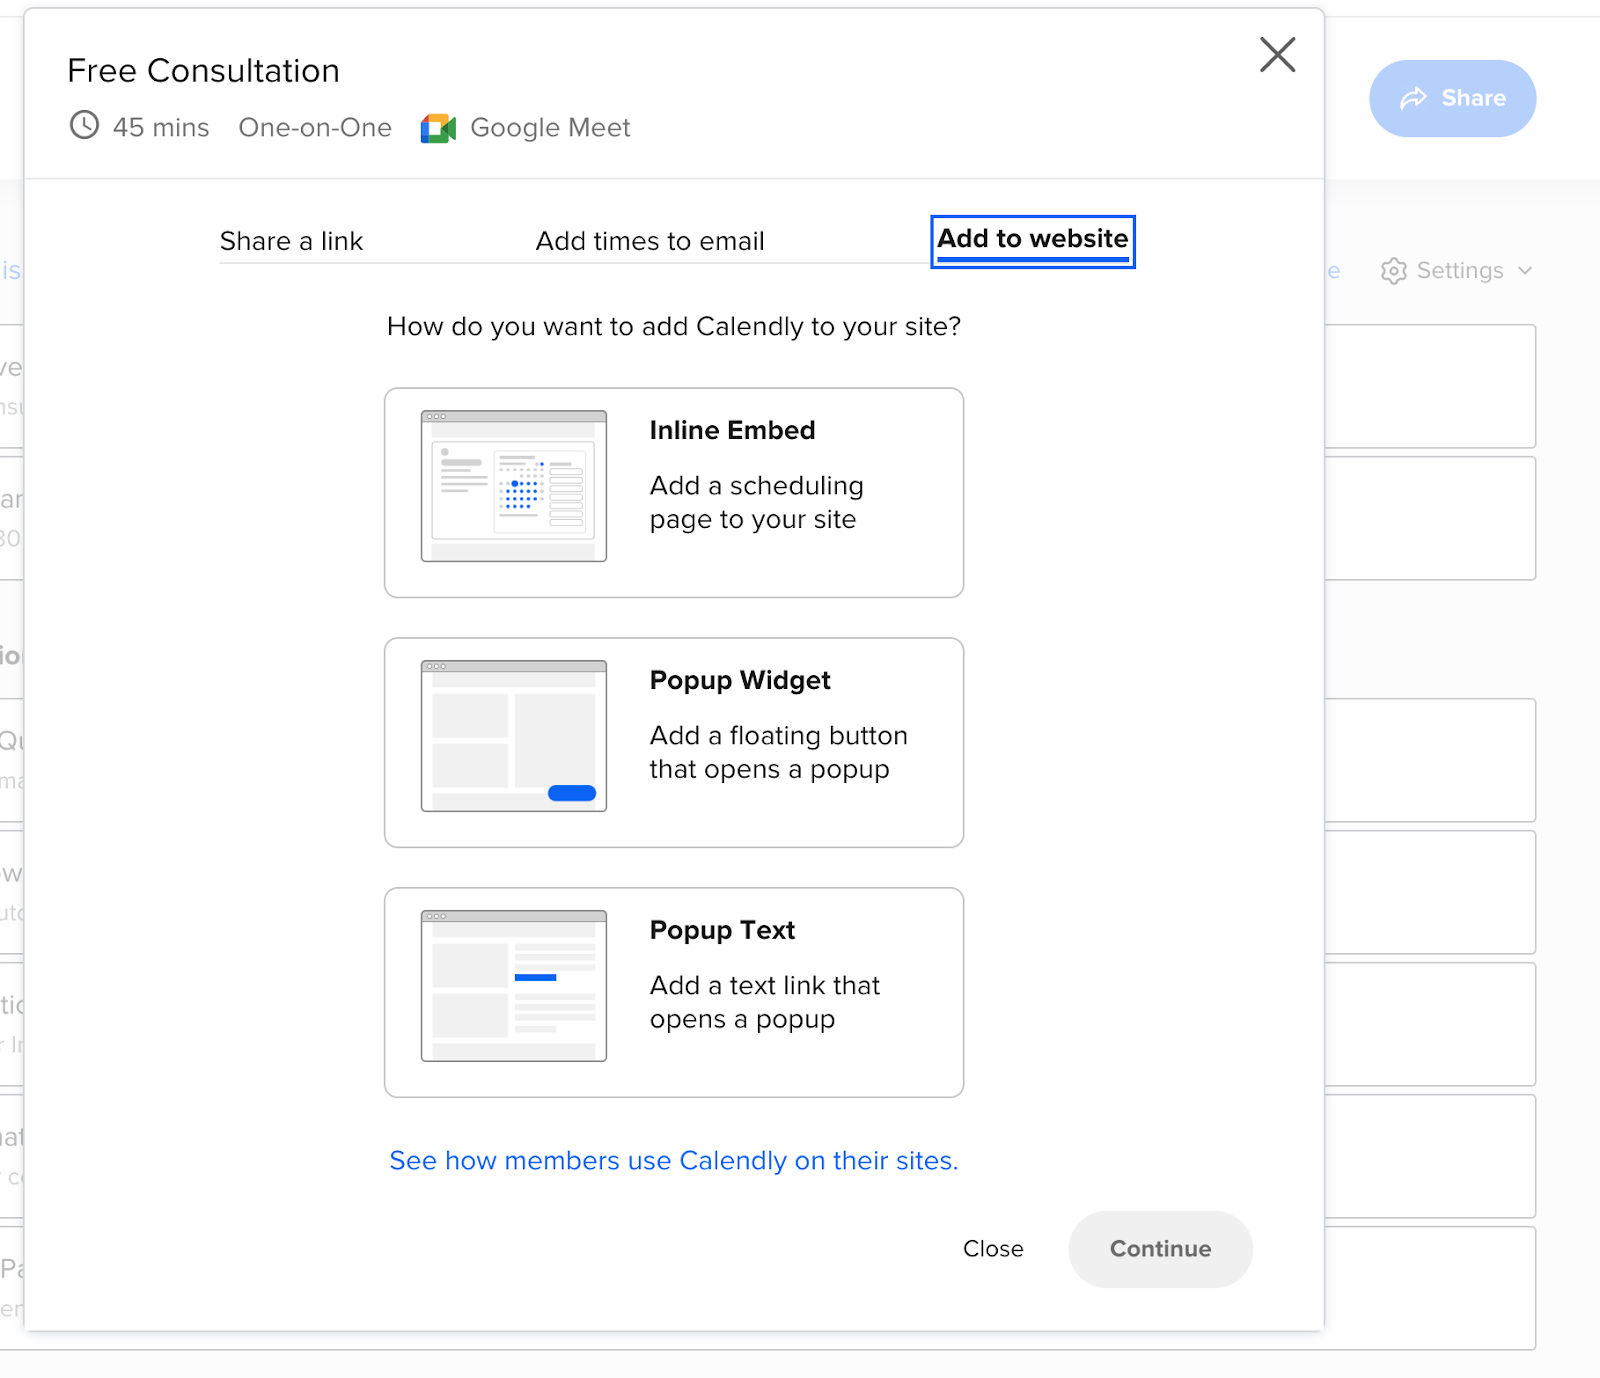1600x1378 pixels.
Task: Click 'Add a text link that opens' description
Action: (x=765, y=1002)
